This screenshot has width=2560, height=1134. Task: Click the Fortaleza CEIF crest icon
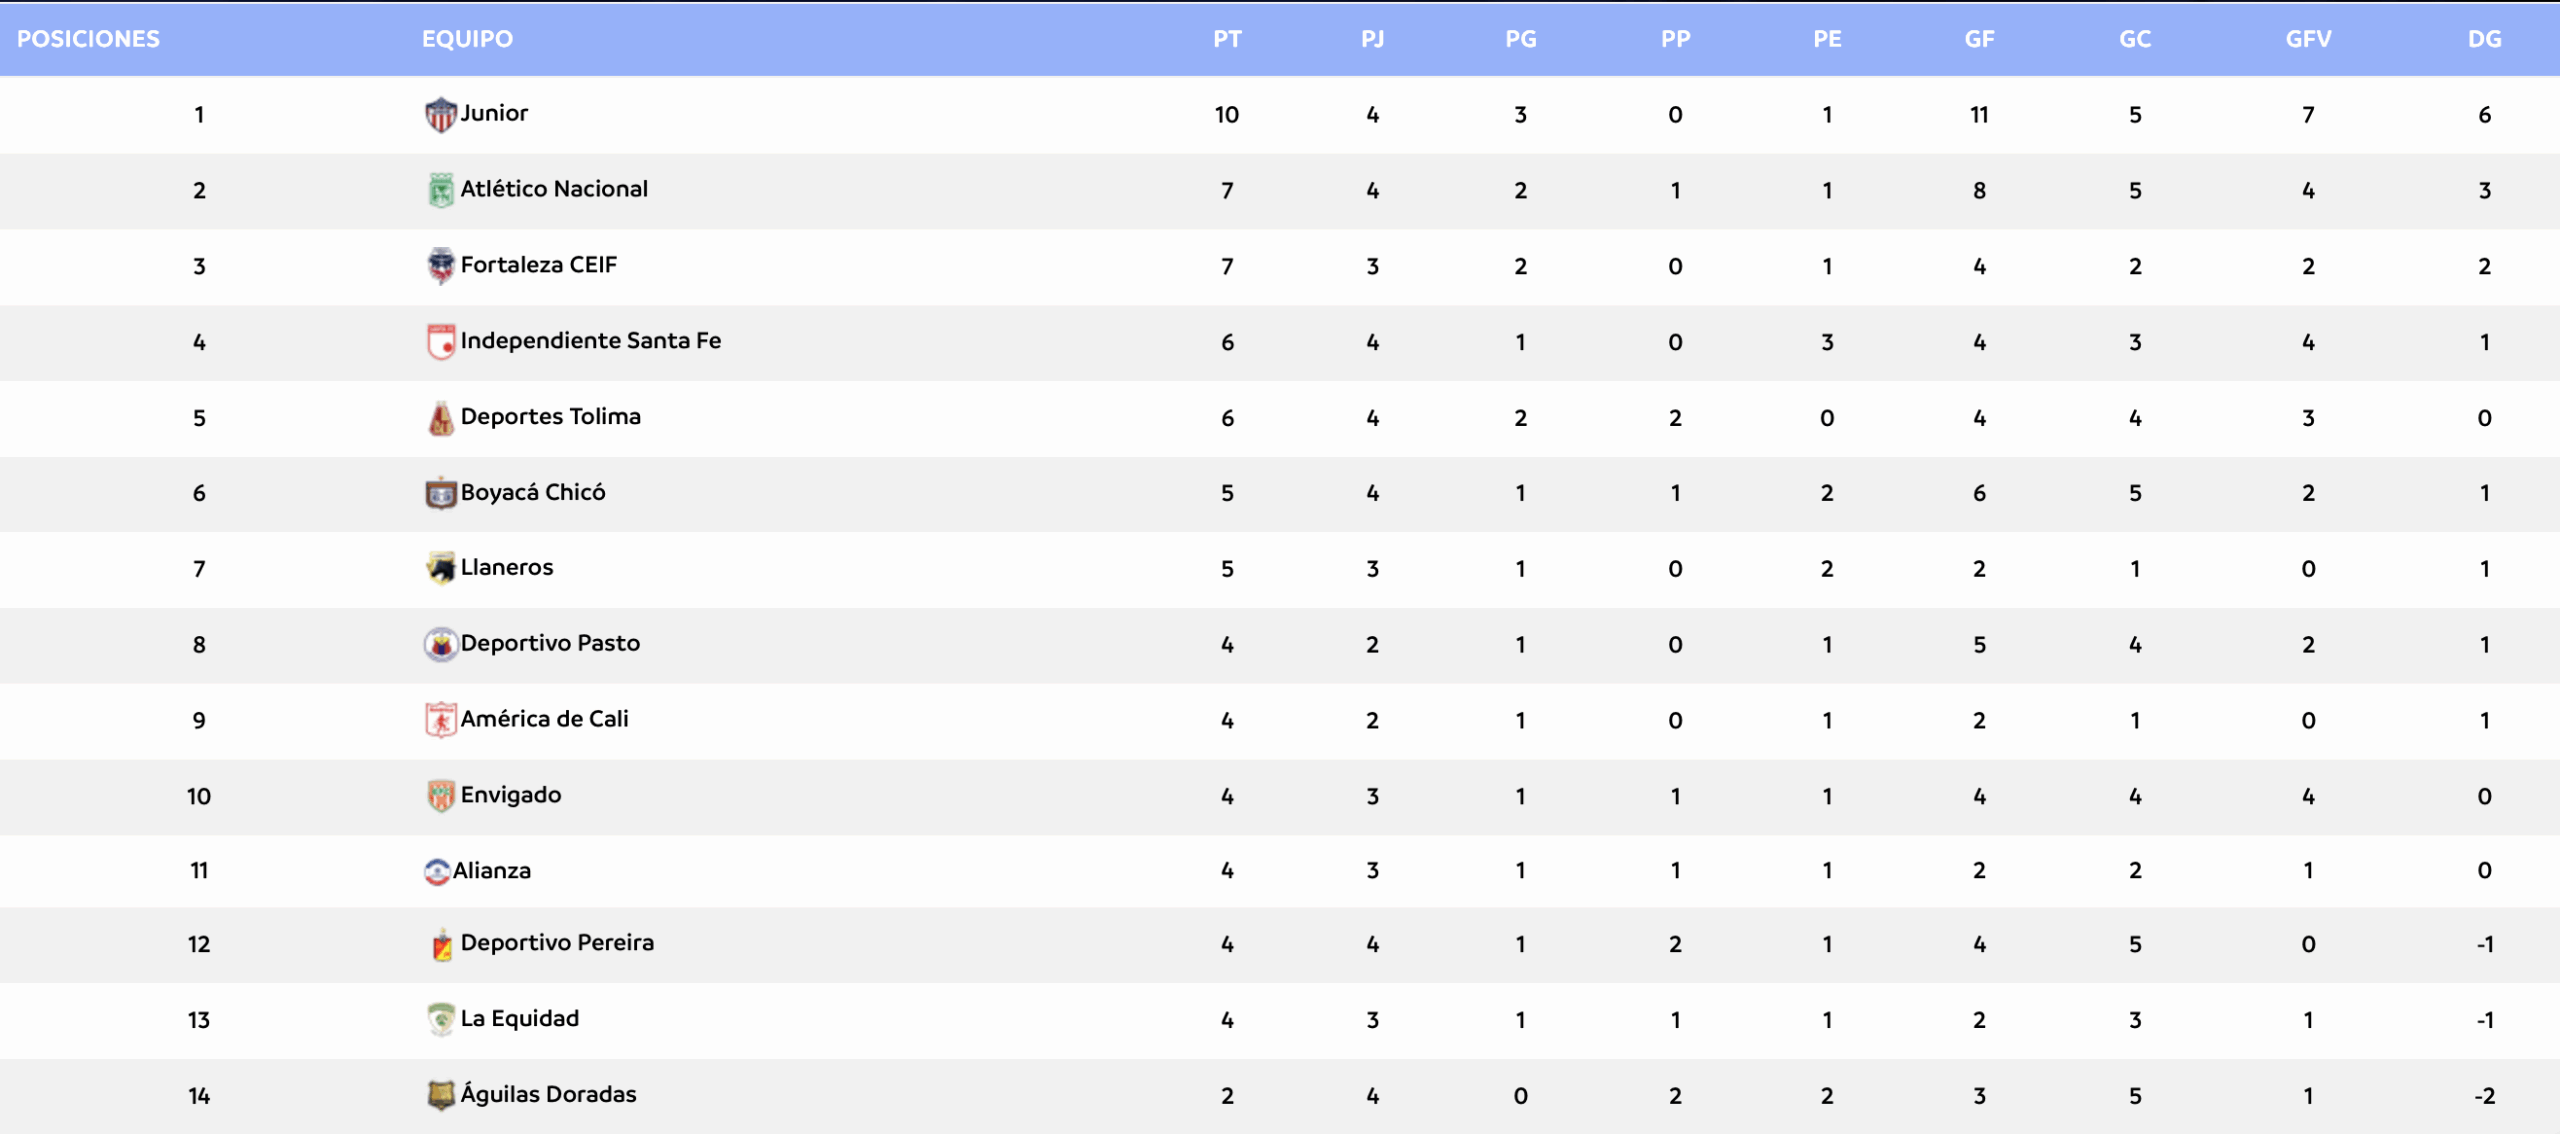coord(440,266)
